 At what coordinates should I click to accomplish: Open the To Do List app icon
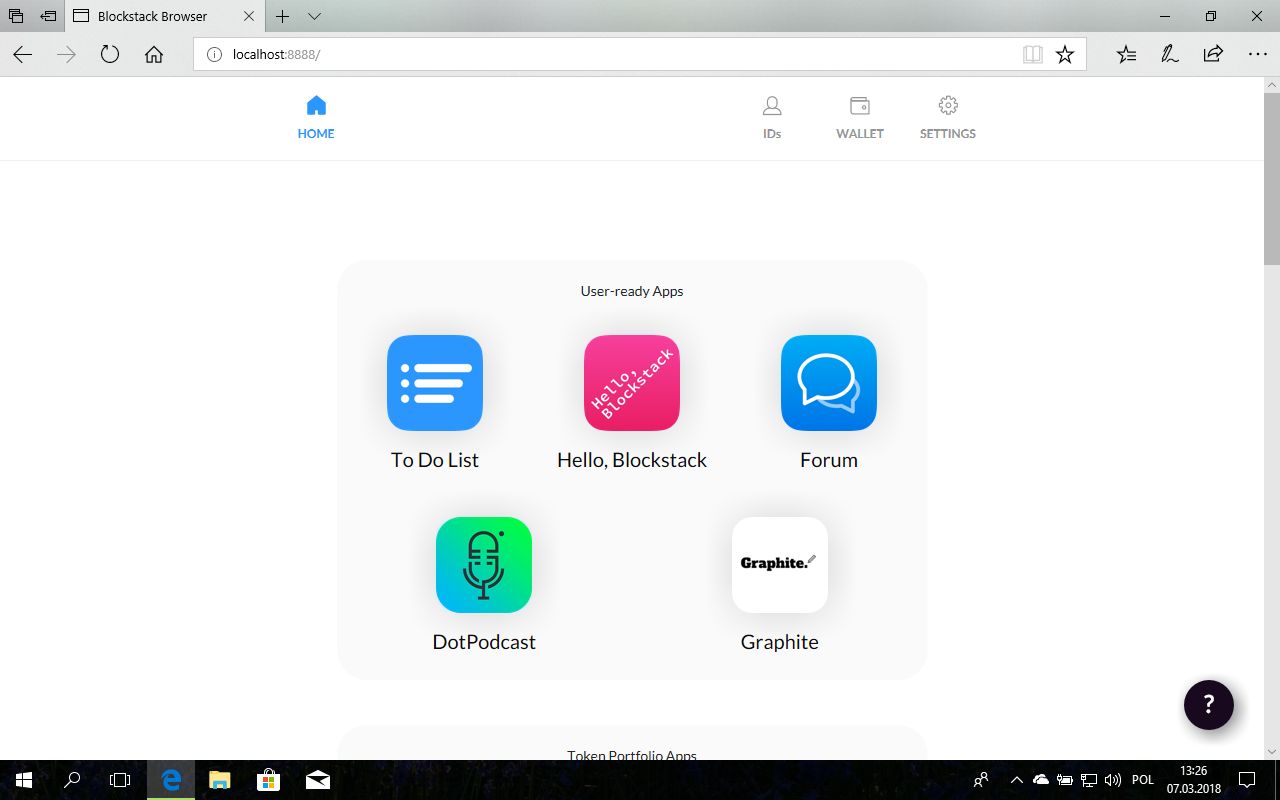point(435,383)
